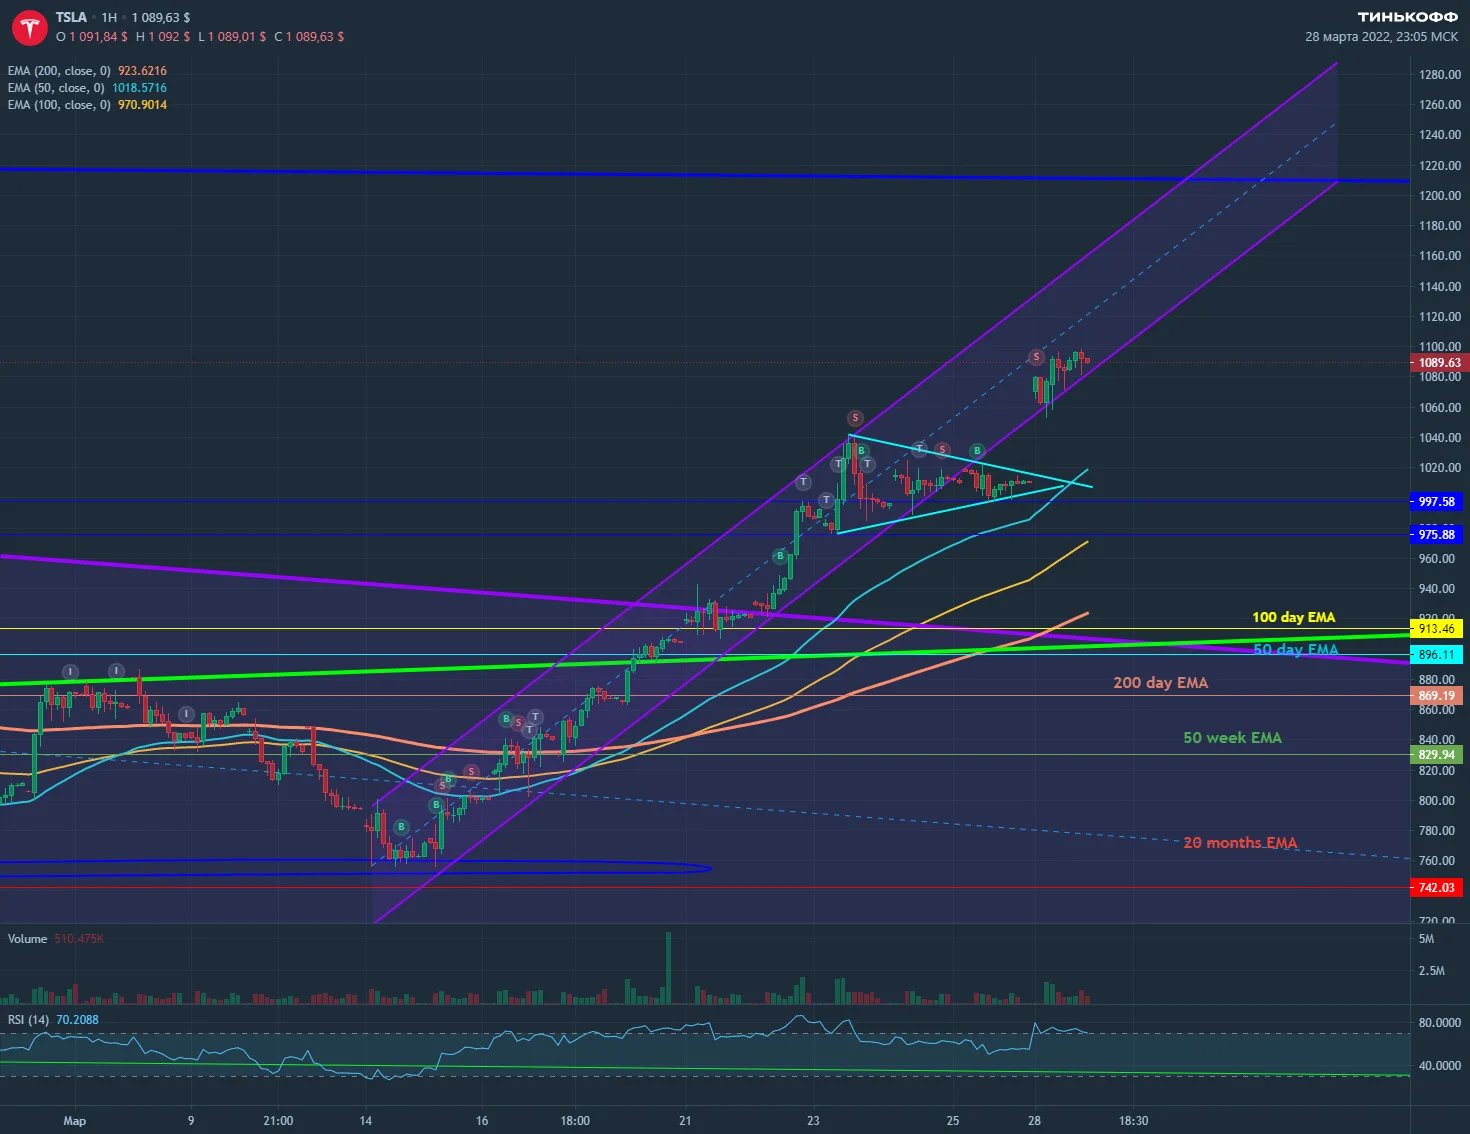1470x1134 pixels.
Task: Click the blue 975.88 price label
Action: click(x=1437, y=535)
